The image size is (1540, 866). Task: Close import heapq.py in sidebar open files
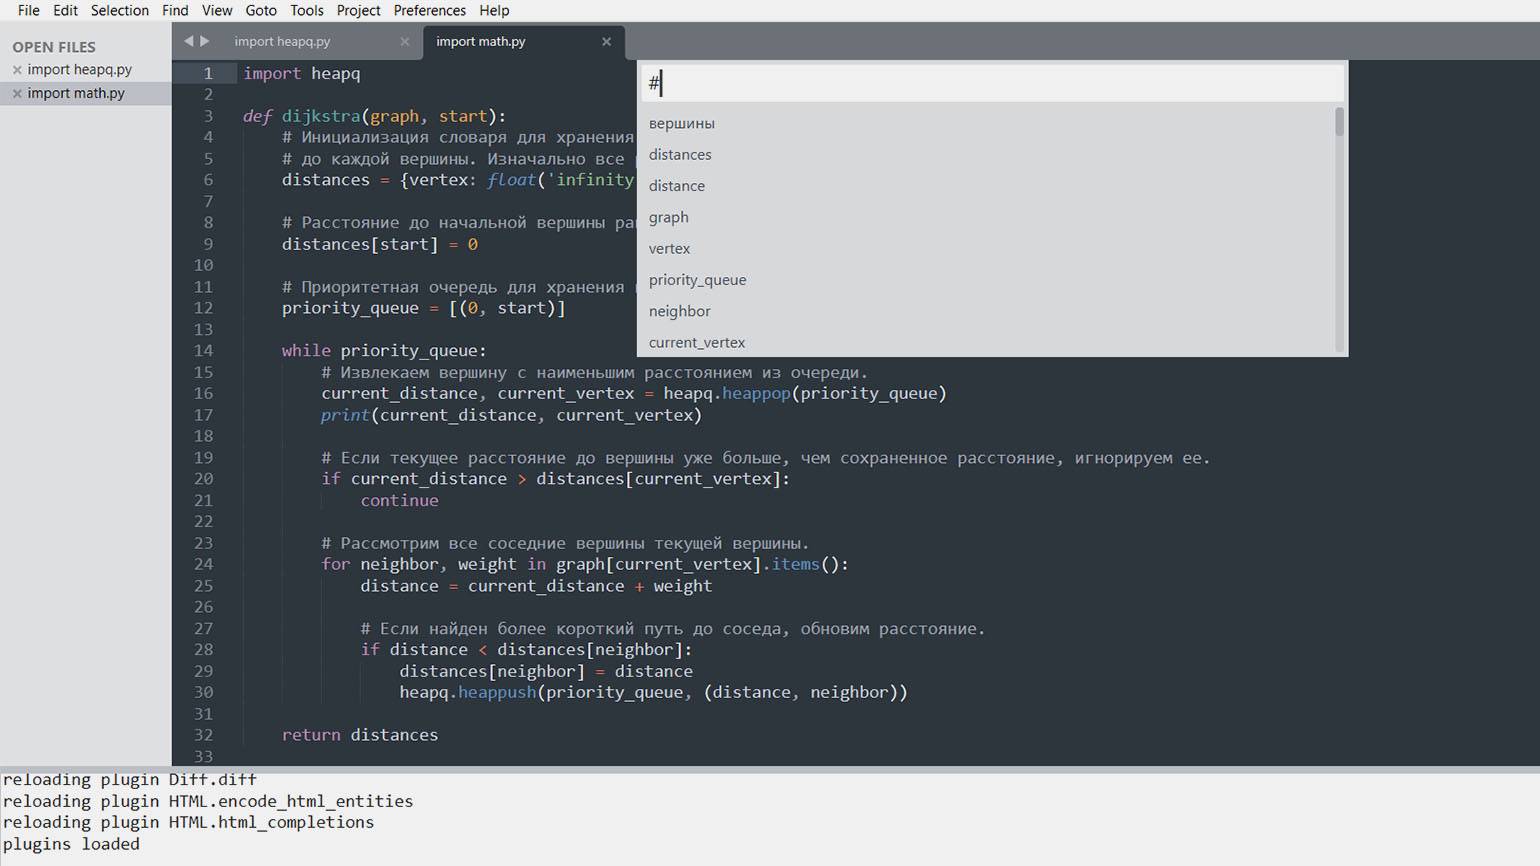pos(17,70)
